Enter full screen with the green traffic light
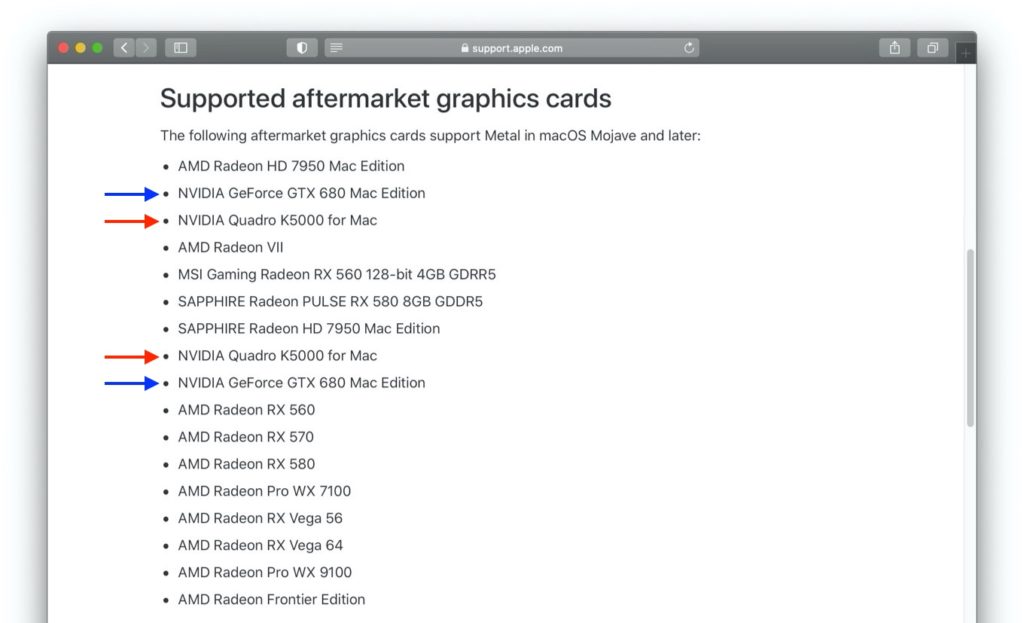 pyautogui.click(x=96, y=47)
